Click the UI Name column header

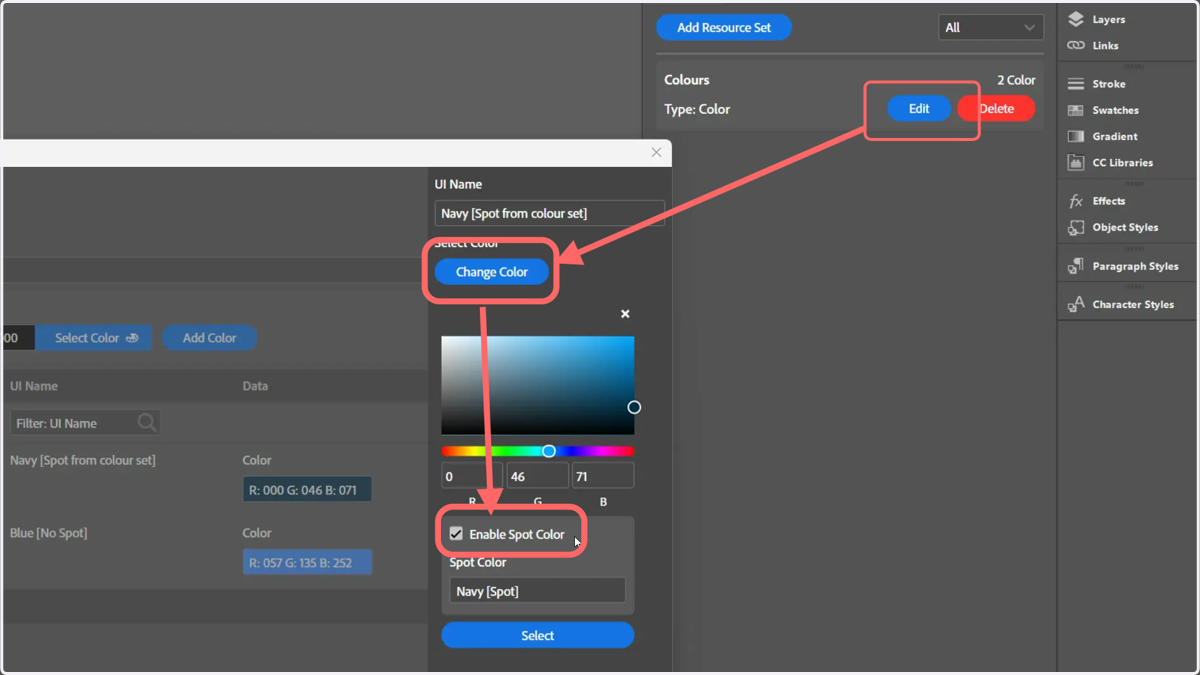(x=34, y=386)
